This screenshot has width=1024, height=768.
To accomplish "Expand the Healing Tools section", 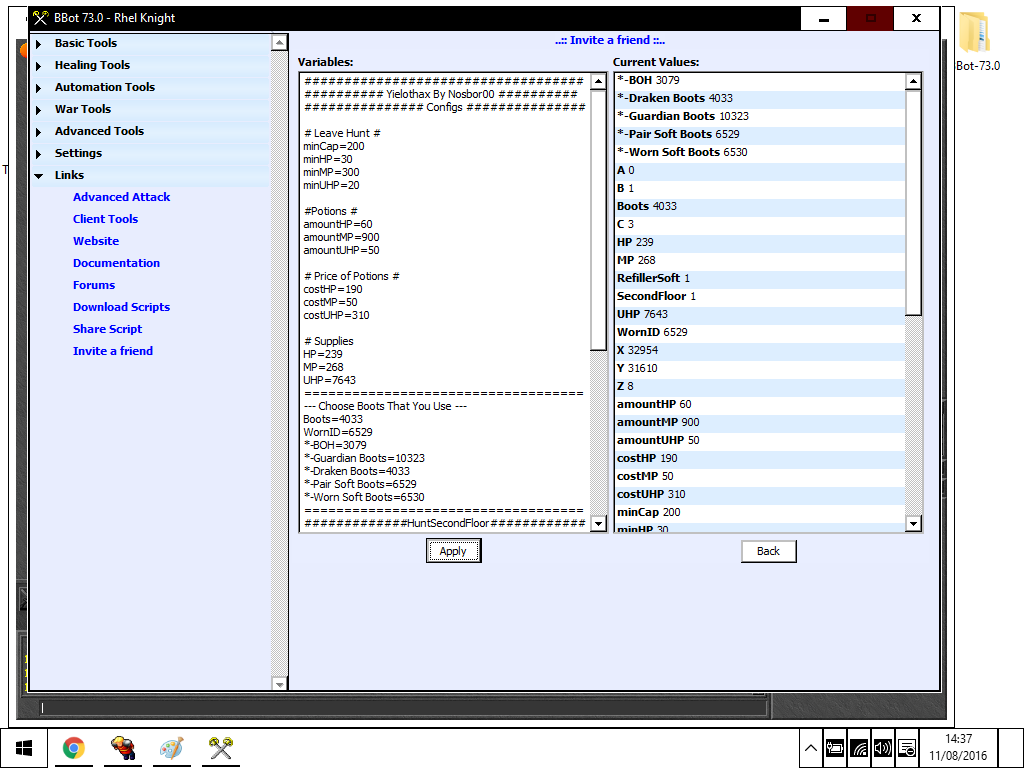I will pos(92,65).
